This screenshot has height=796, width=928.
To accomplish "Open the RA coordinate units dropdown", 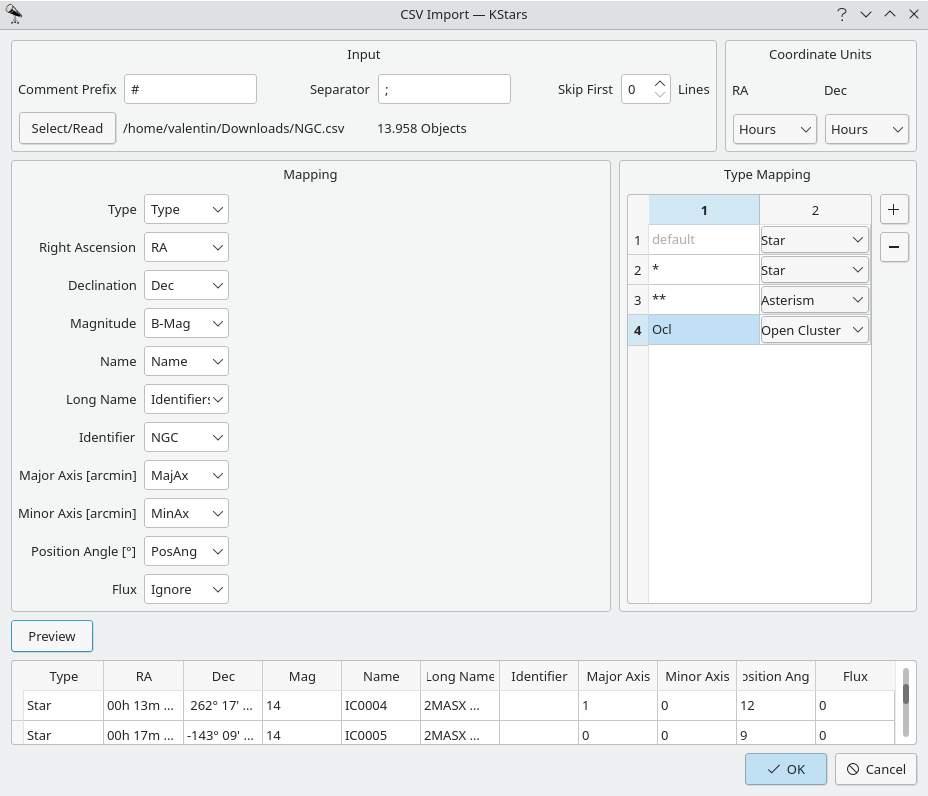I will coord(774,129).
